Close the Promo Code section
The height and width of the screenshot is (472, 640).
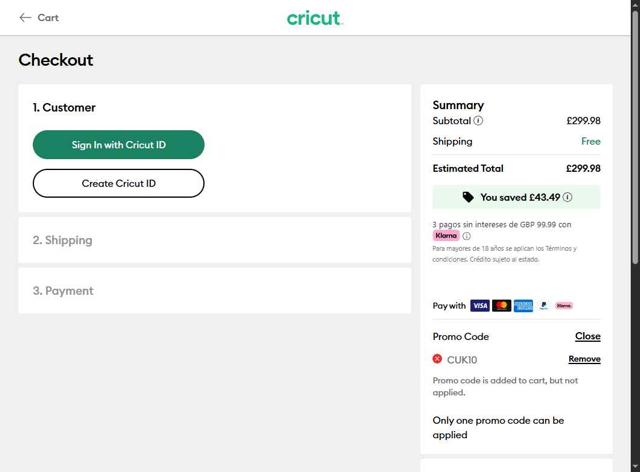click(x=587, y=337)
